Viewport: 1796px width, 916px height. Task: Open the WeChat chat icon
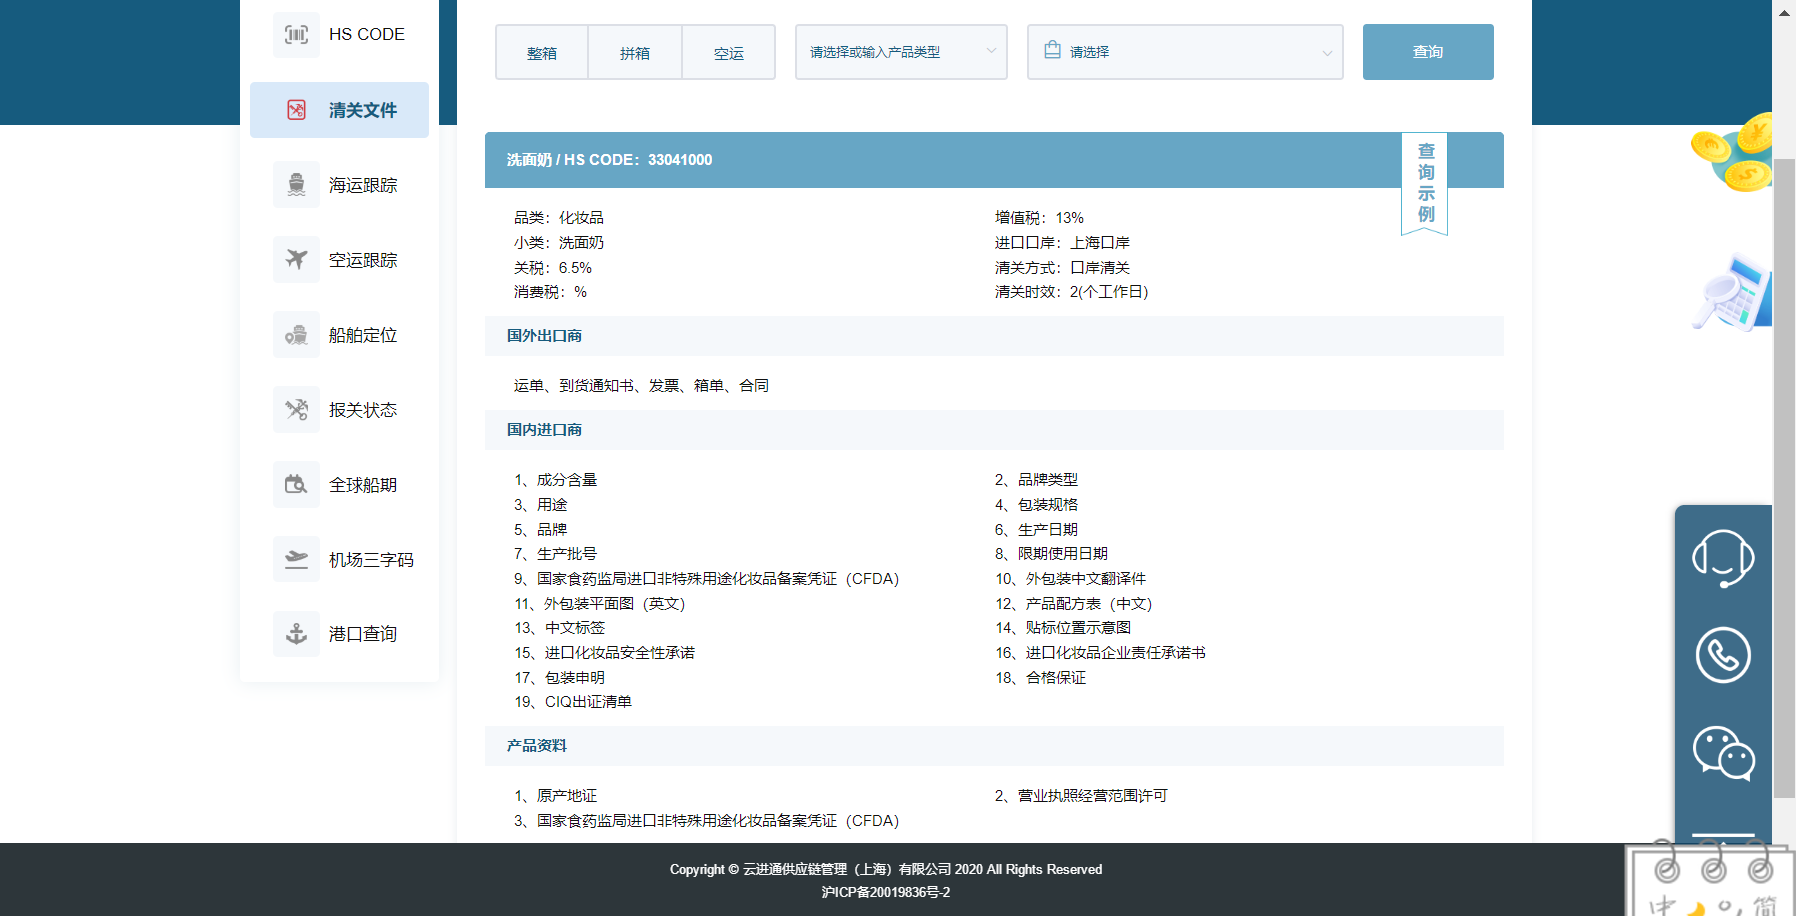[1722, 752]
